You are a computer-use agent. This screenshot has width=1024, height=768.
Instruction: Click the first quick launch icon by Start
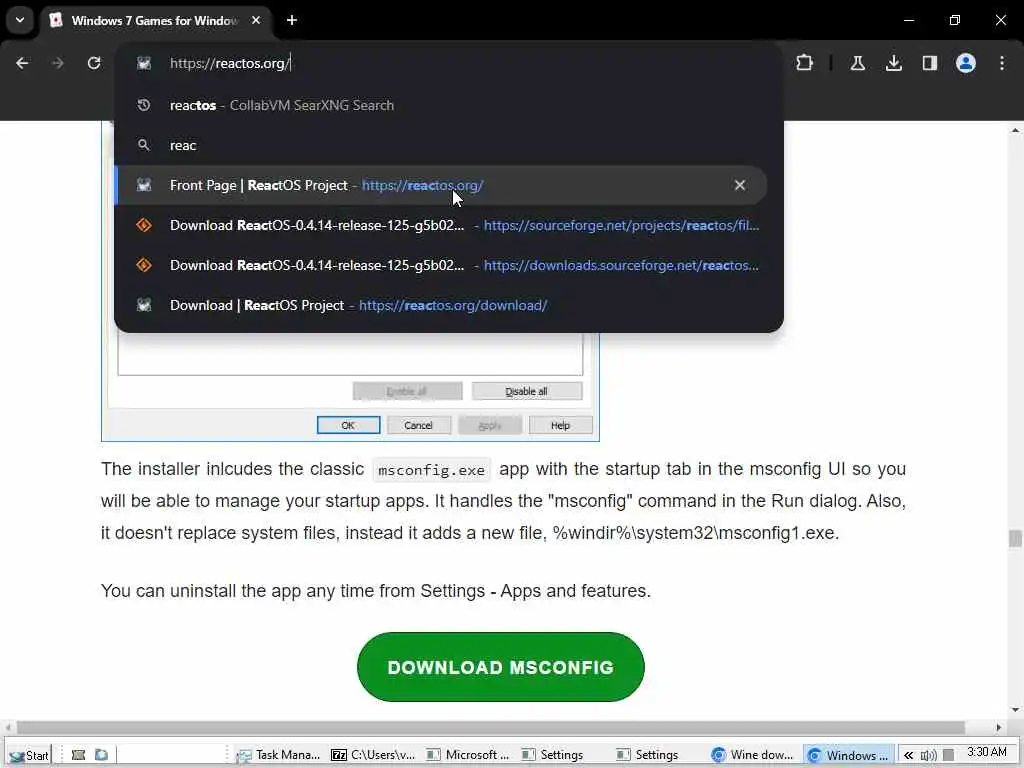[78, 755]
